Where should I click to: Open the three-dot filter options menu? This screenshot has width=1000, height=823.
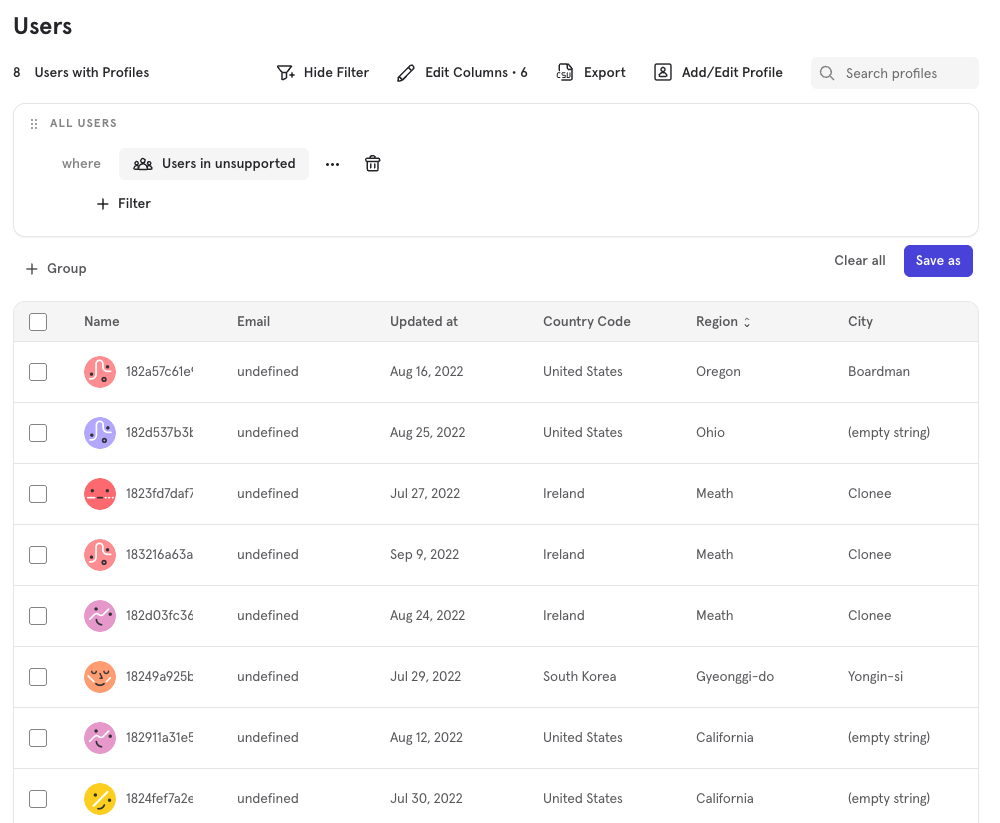[333, 164]
